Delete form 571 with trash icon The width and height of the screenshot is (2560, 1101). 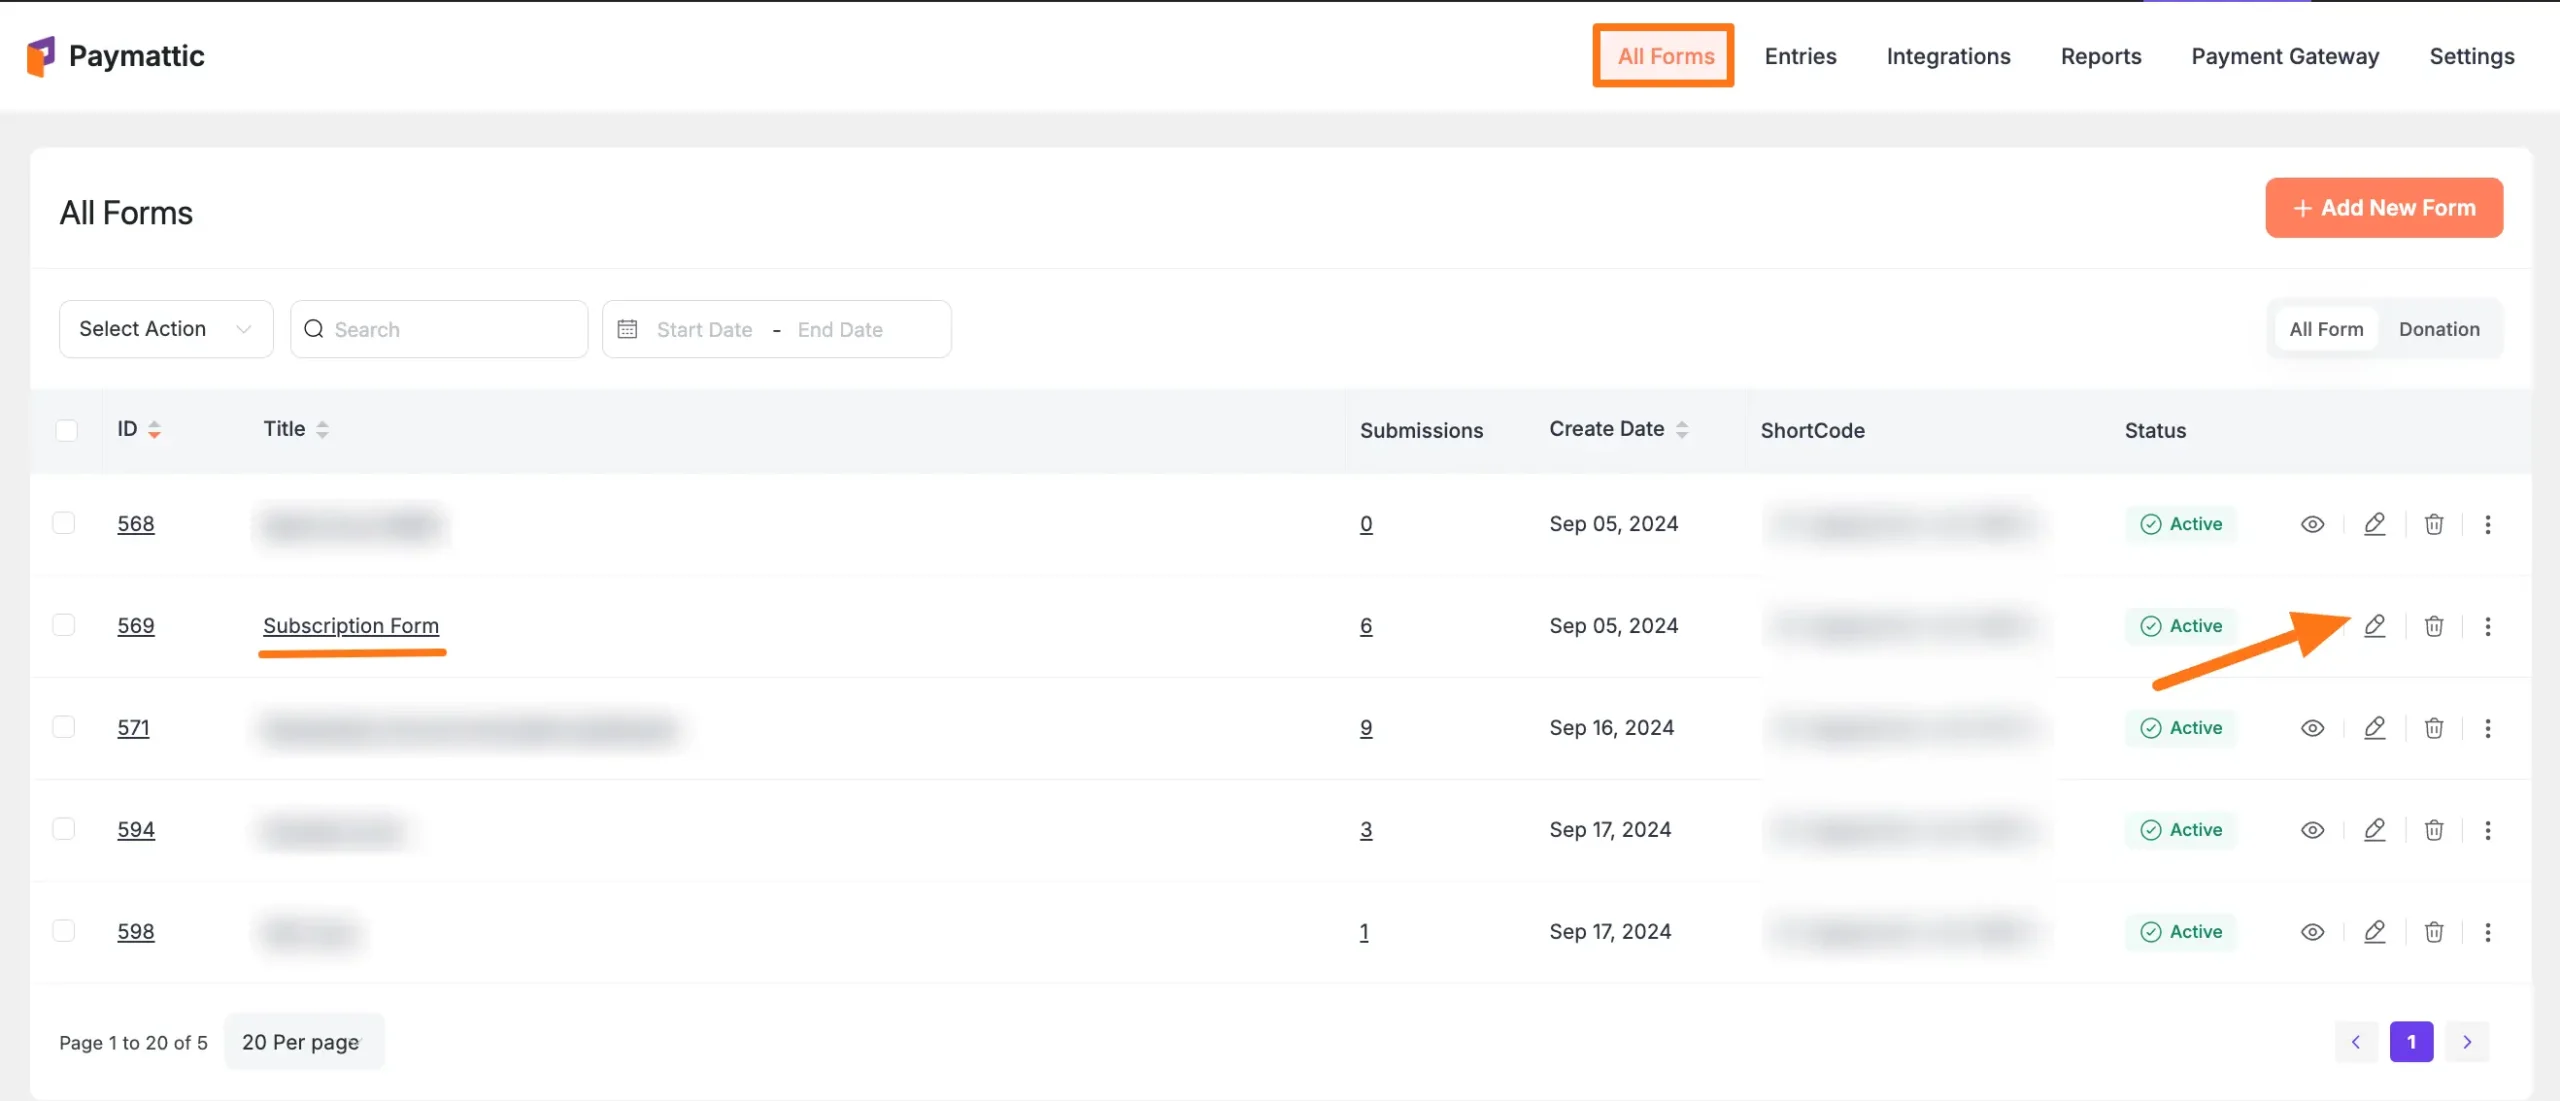coord(2434,728)
